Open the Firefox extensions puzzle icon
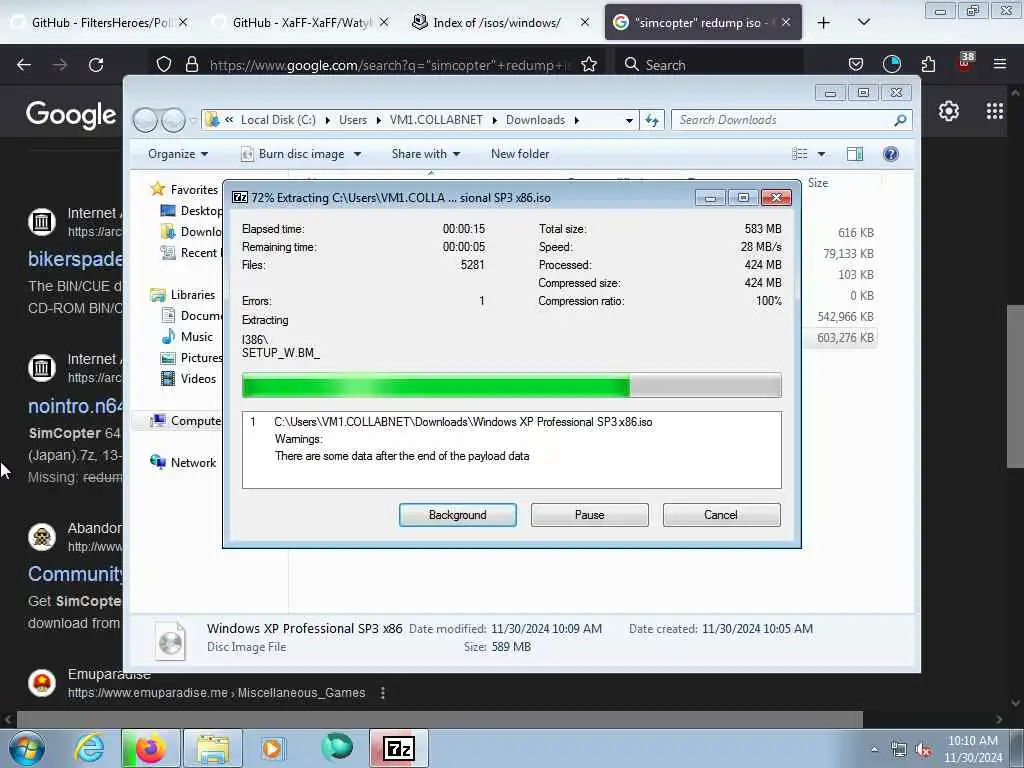This screenshot has height=768, width=1024. click(928, 65)
